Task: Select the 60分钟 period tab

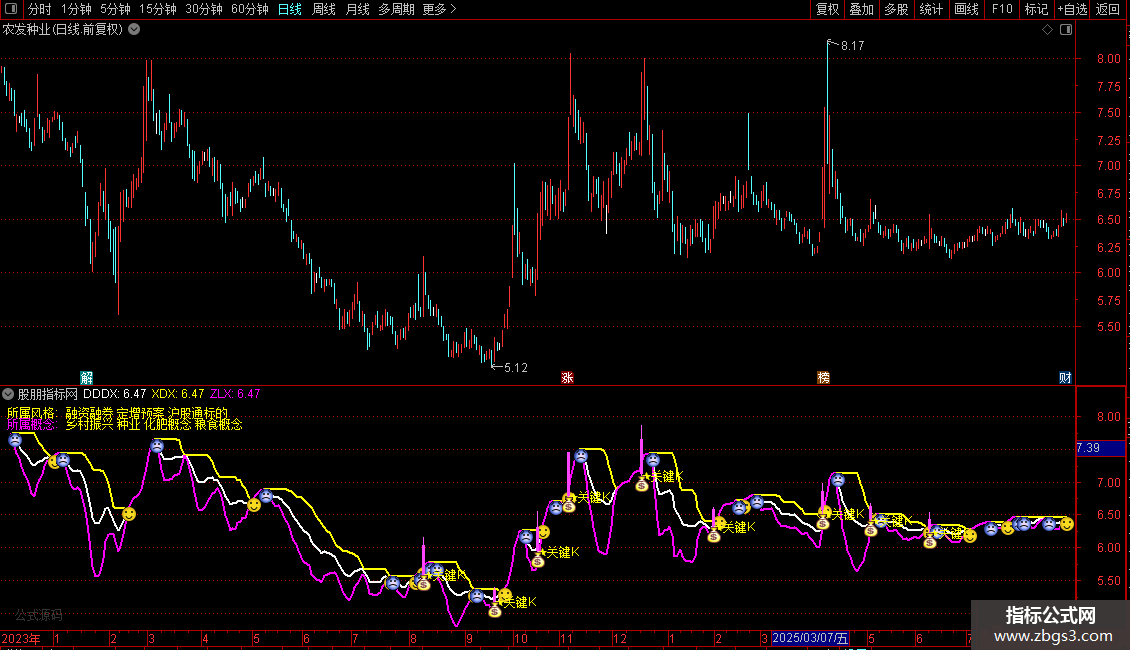Action: click(249, 9)
